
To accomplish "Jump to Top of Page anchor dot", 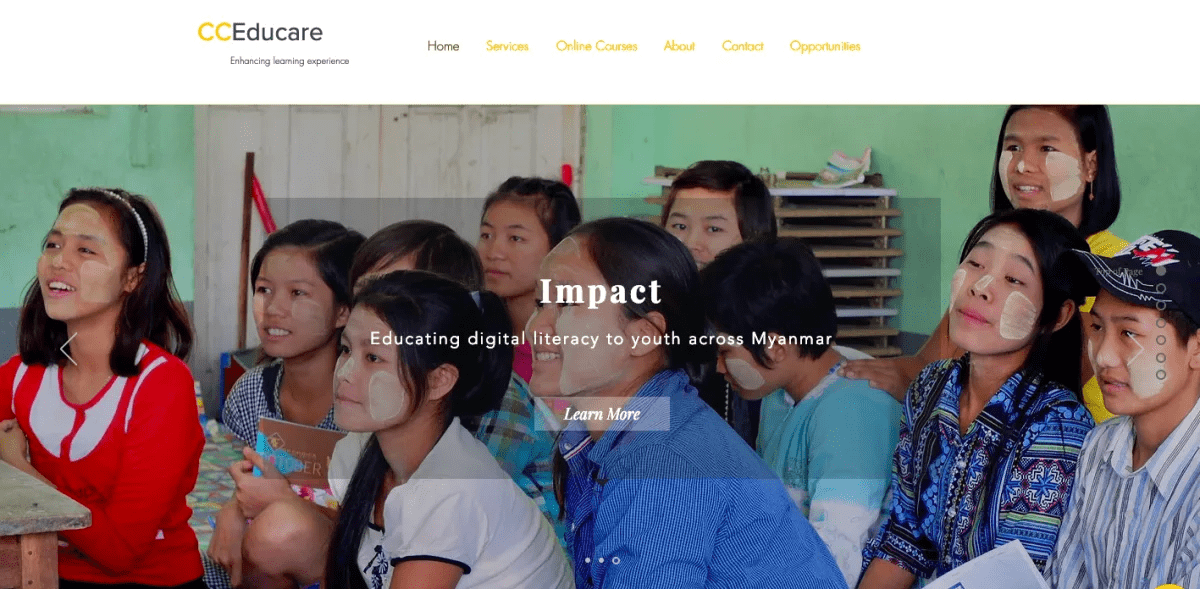I will (x=1161, y=271).
